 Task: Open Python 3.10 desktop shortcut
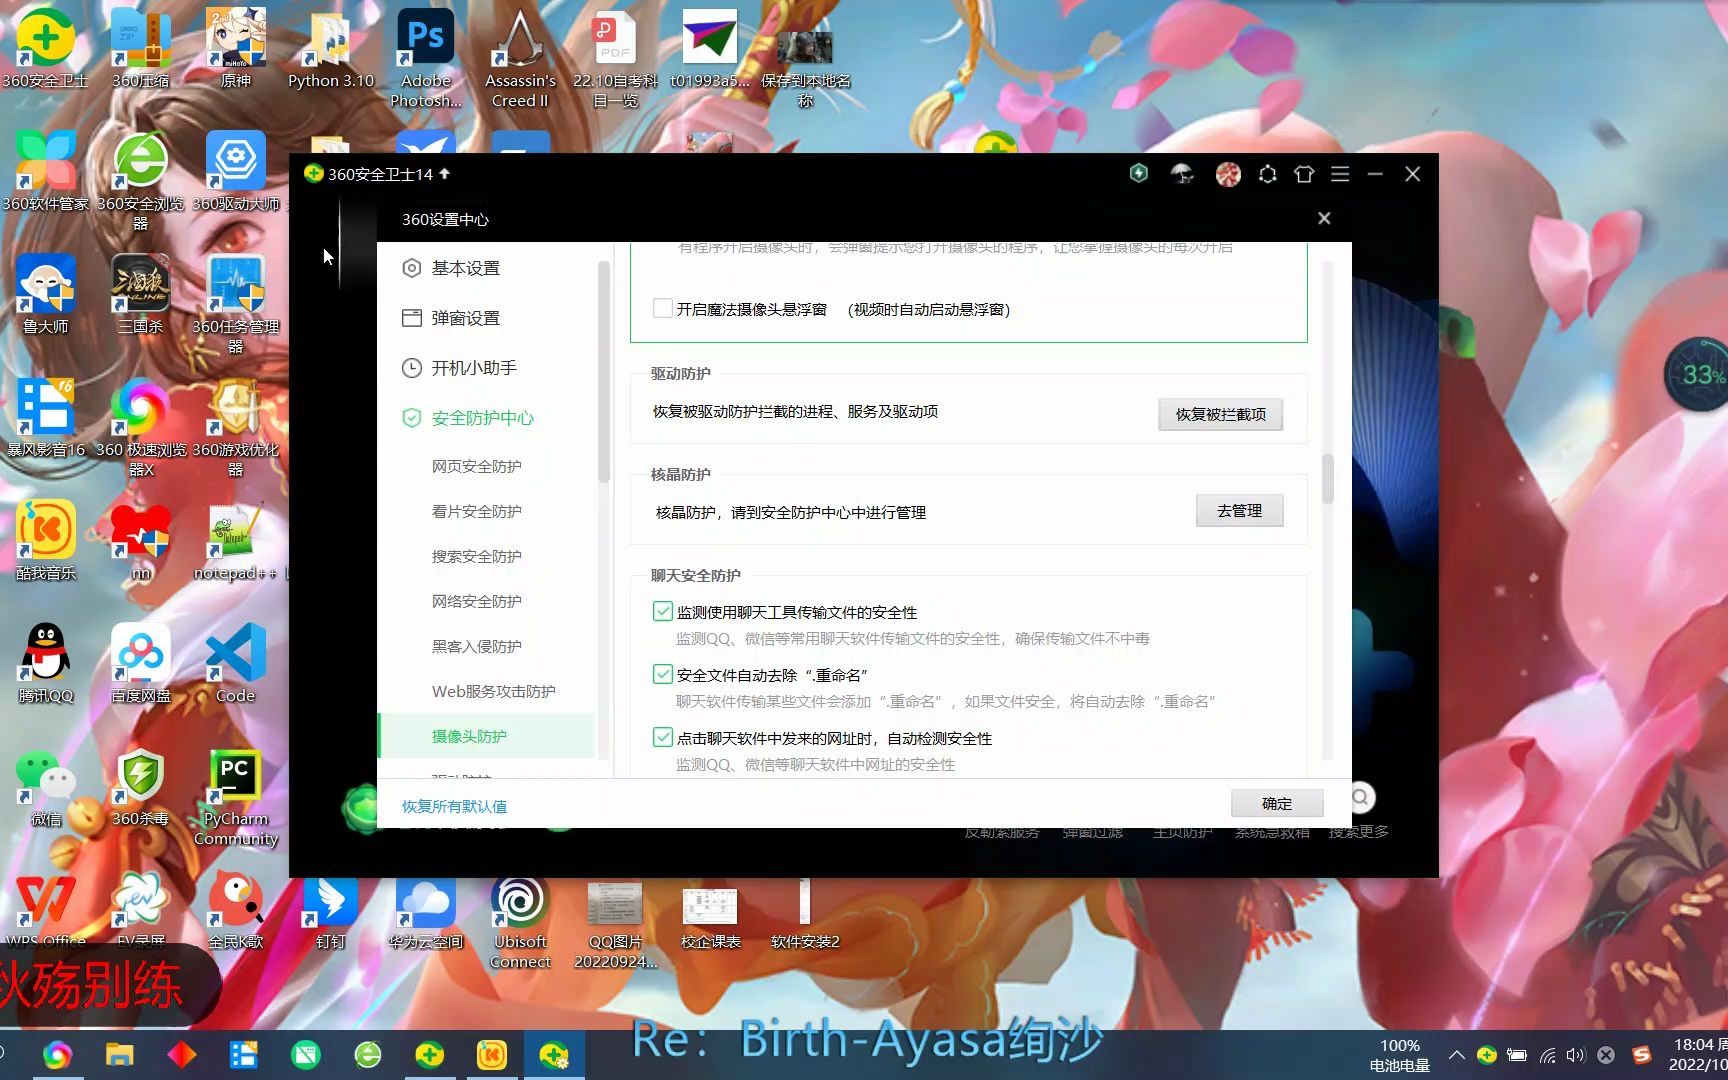(x=331, y=48)
